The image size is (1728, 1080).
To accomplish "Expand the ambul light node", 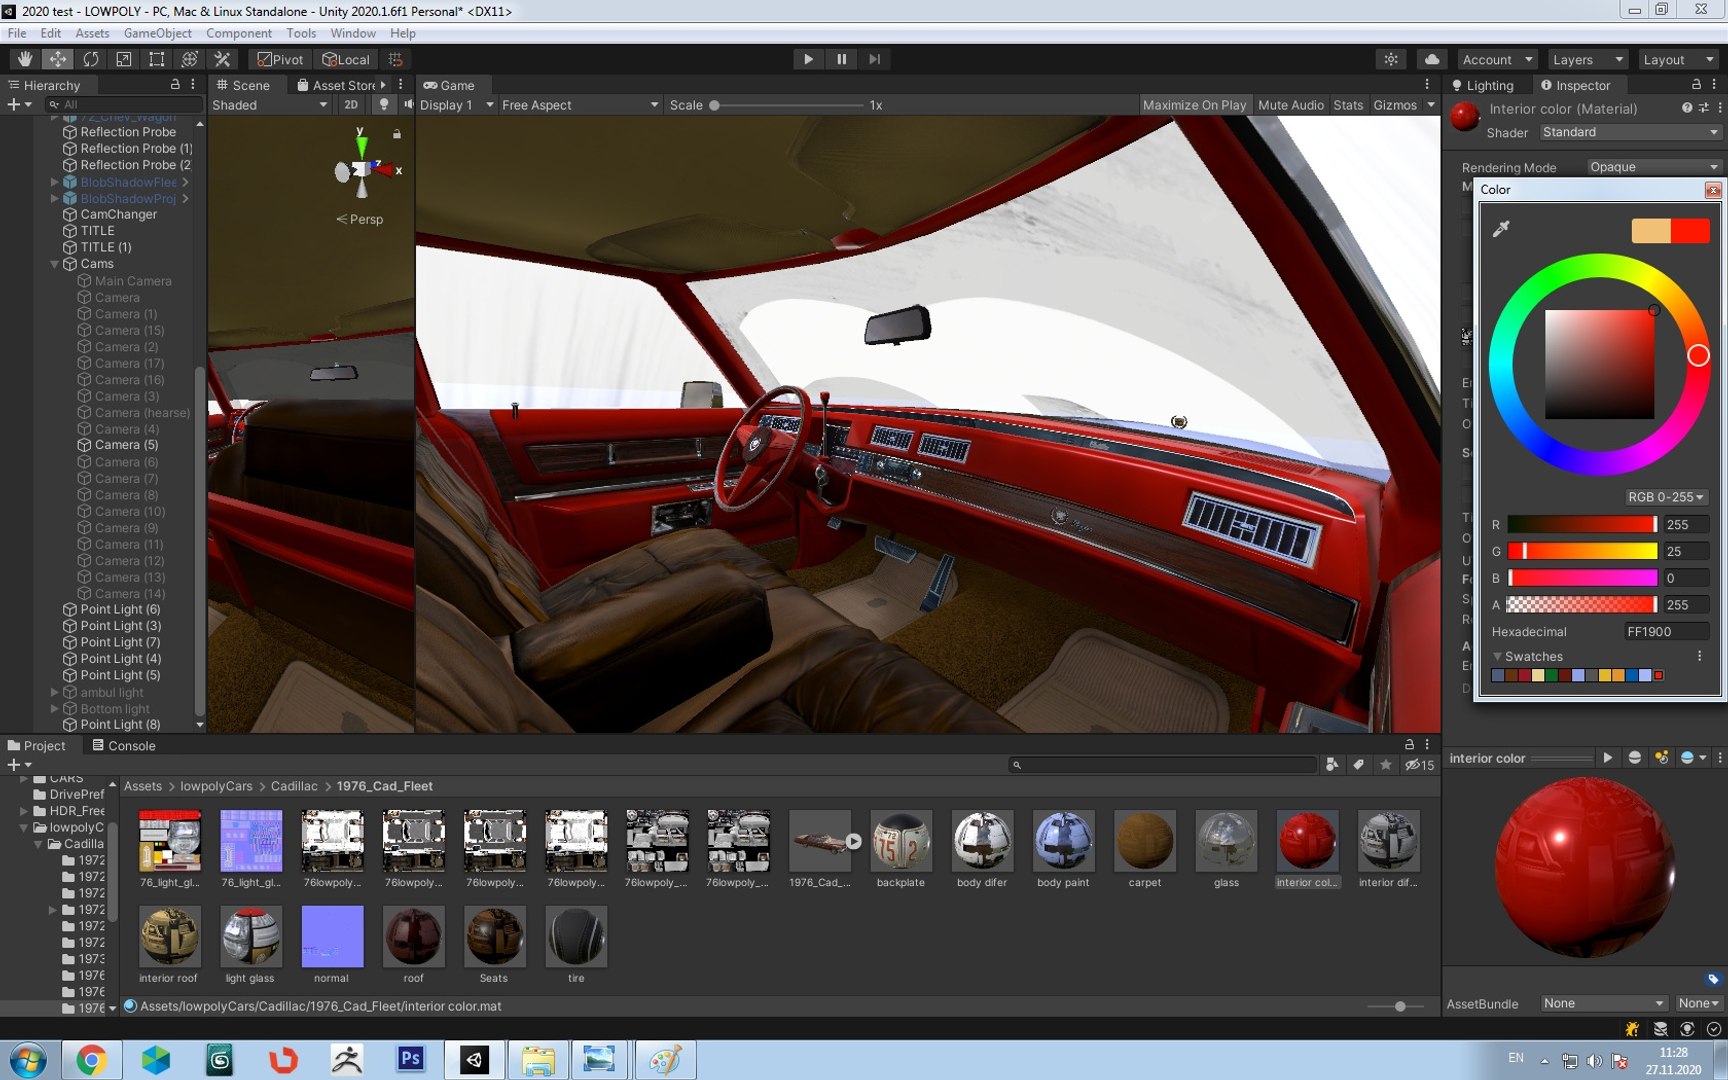I will coord(54,692).
